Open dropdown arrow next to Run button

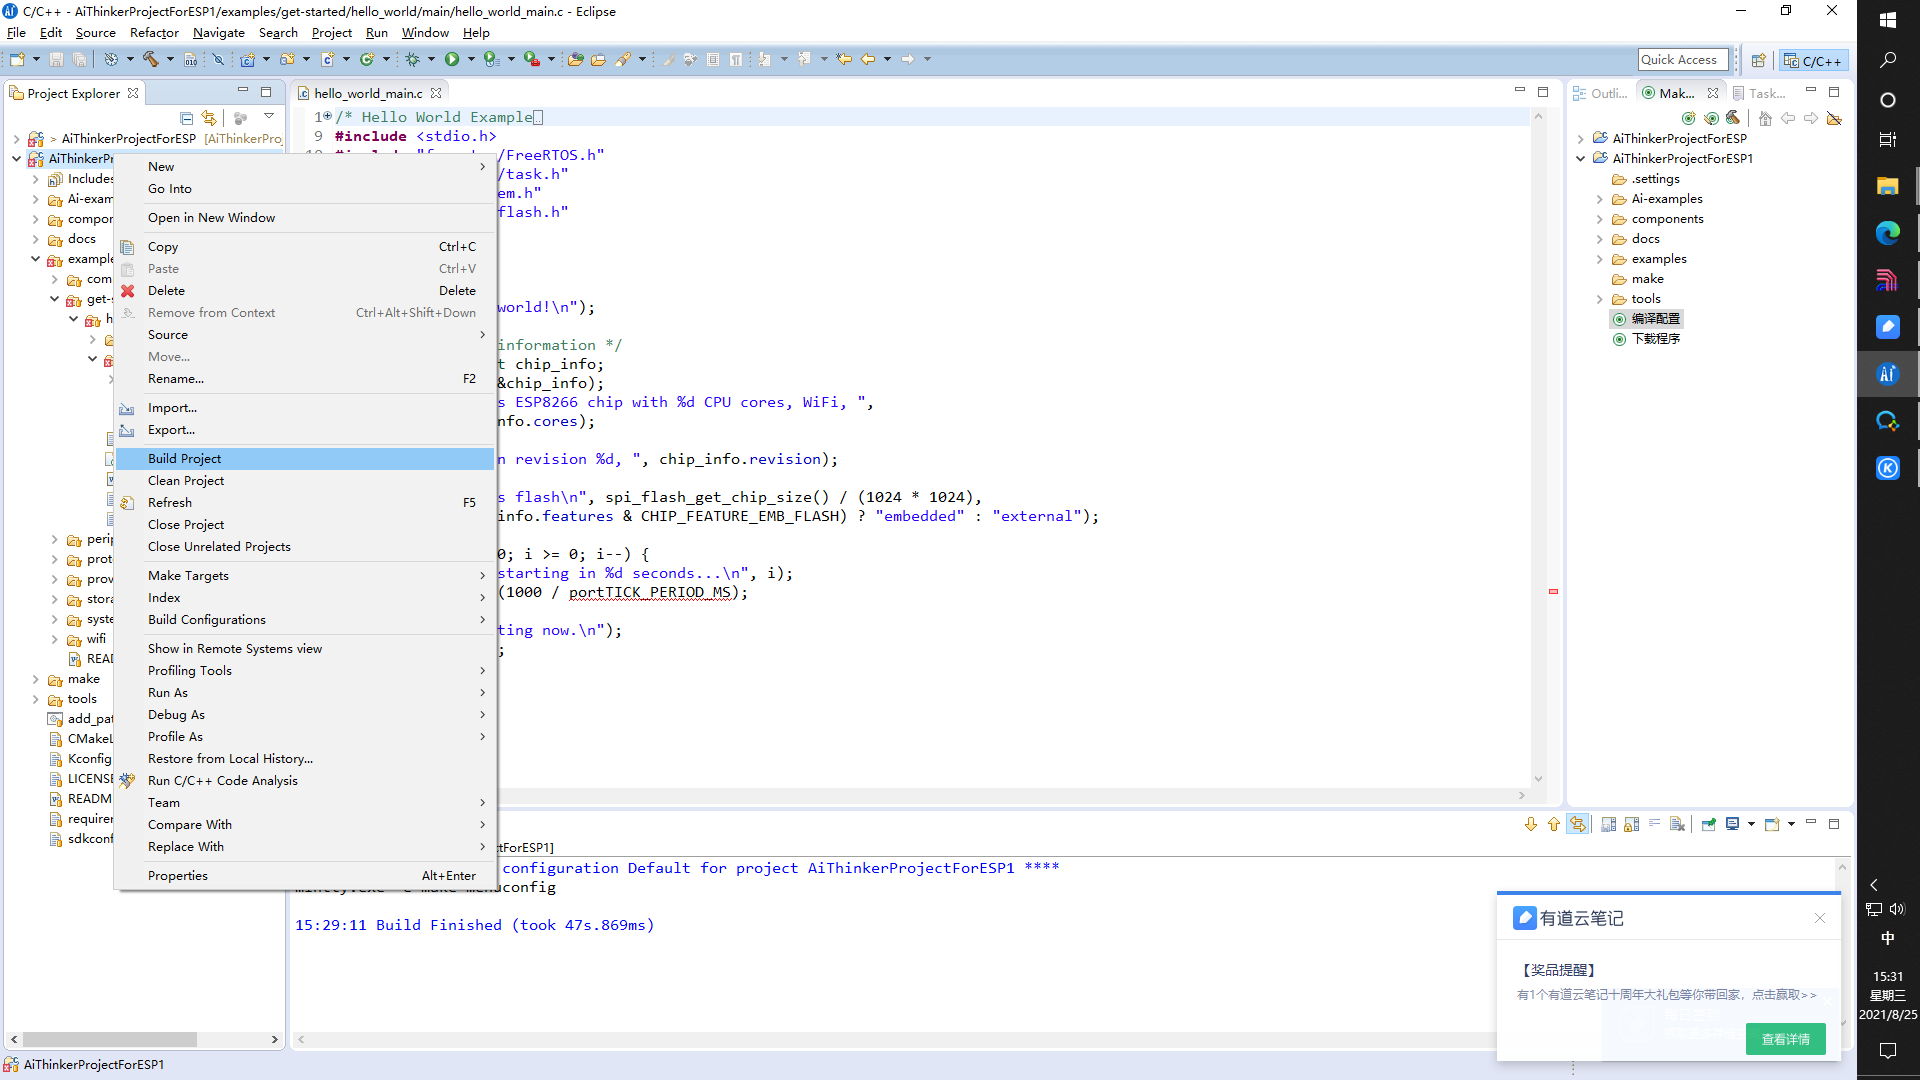(471, 60)
